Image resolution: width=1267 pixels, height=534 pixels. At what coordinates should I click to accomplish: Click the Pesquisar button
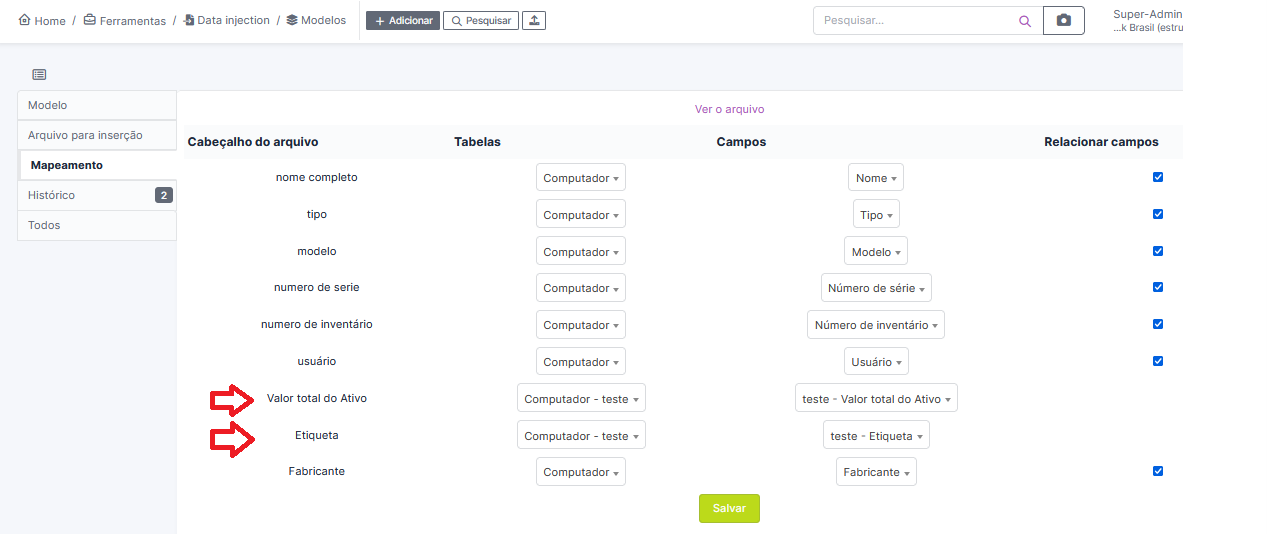click(x=481, y=20)
